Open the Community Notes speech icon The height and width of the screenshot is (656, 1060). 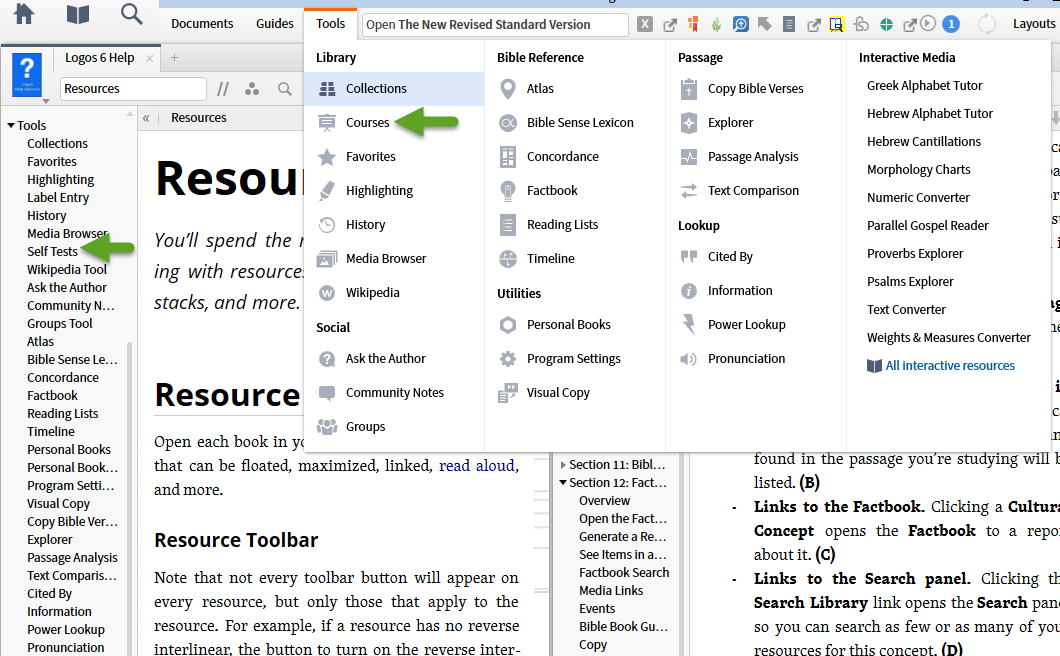pyautogui.click(x=327, y=393)
